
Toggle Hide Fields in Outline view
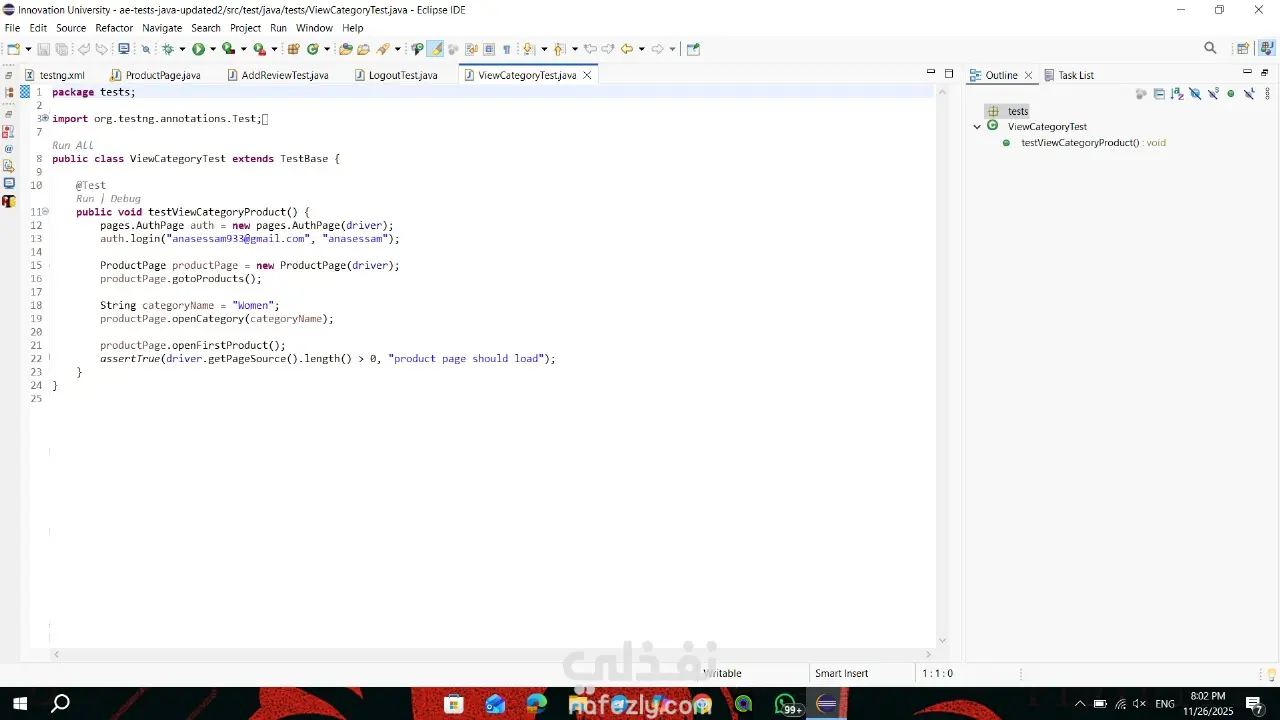point(1195,94)
